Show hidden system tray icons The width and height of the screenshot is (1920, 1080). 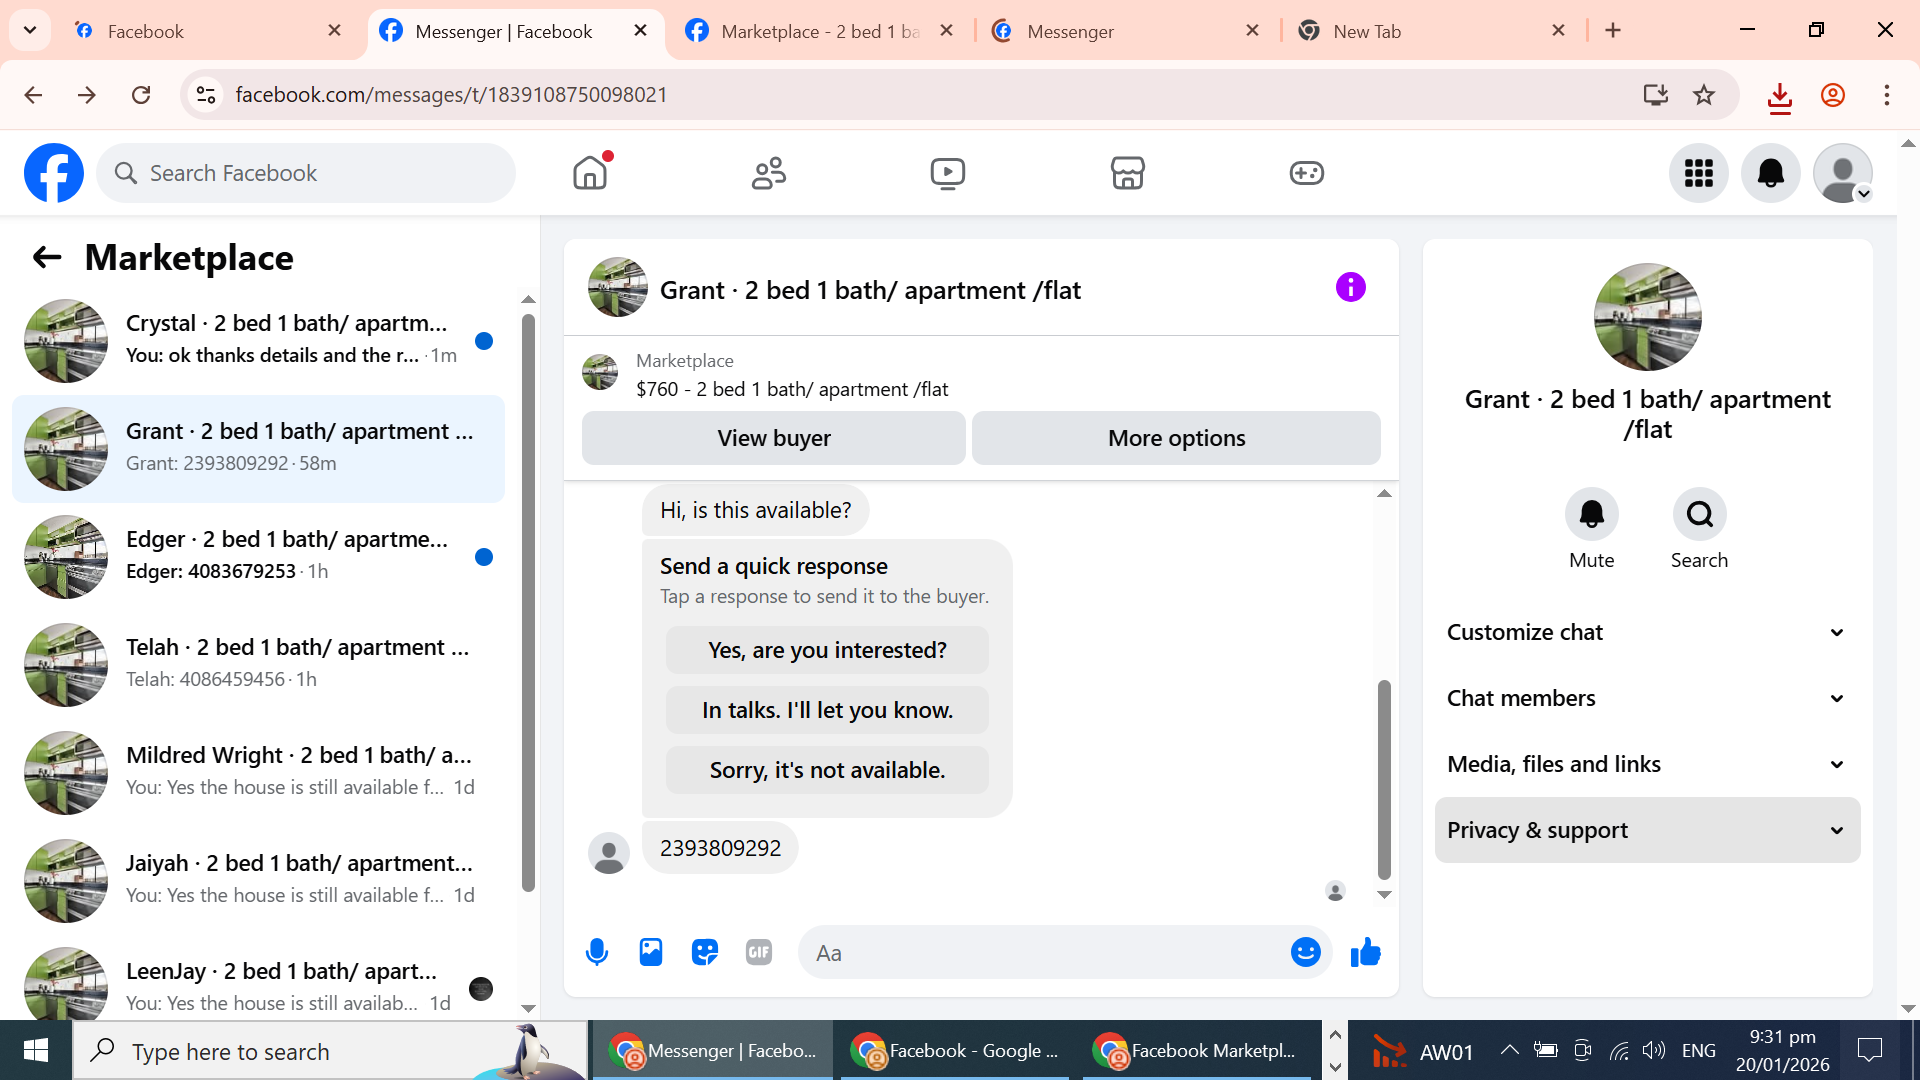click(1509, 1050)
